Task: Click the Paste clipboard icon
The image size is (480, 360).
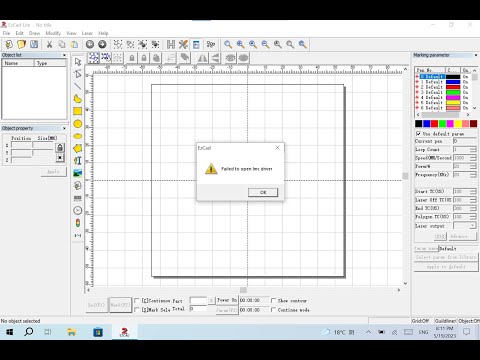Action: click(x=74, y=44)
